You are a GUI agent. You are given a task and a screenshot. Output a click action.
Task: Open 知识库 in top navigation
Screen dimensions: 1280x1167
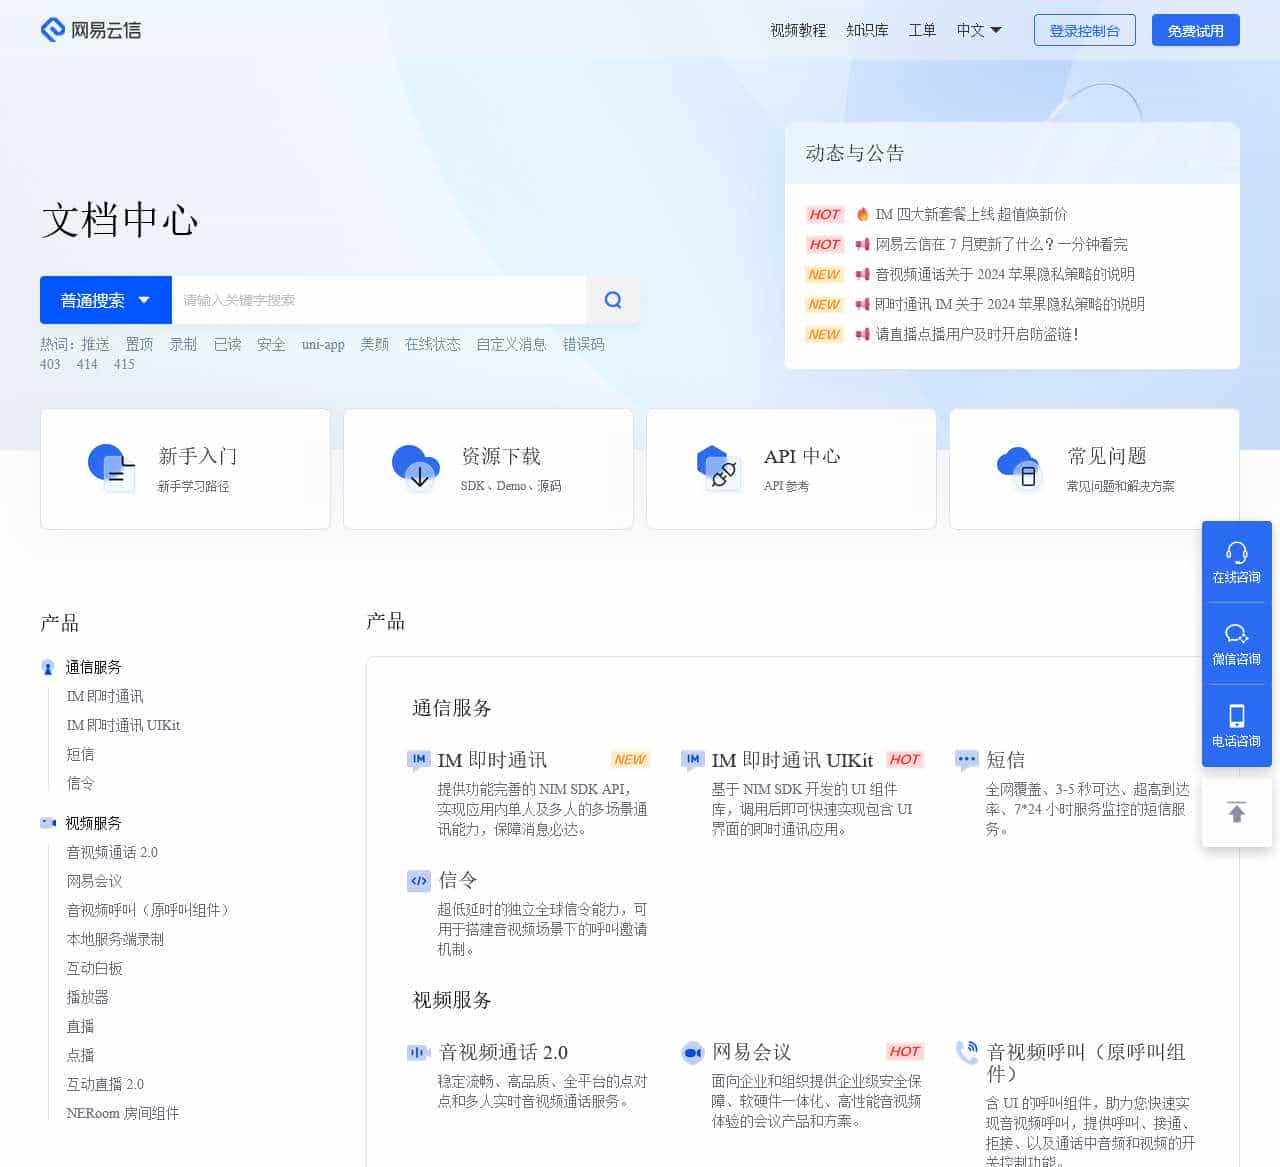[x=867, y=30]
